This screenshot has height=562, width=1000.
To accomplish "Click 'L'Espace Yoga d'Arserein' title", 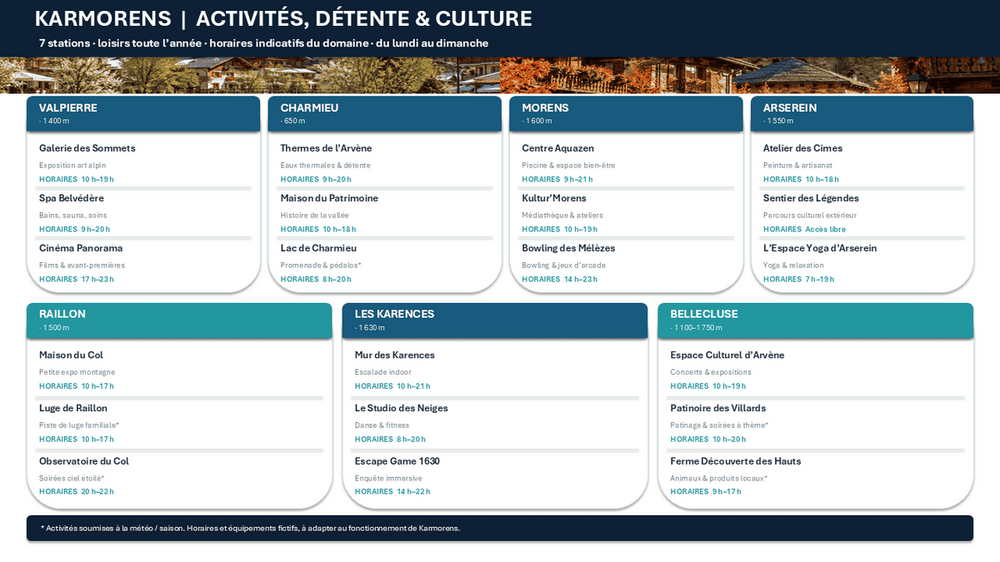I will click(x=820, y=248).
